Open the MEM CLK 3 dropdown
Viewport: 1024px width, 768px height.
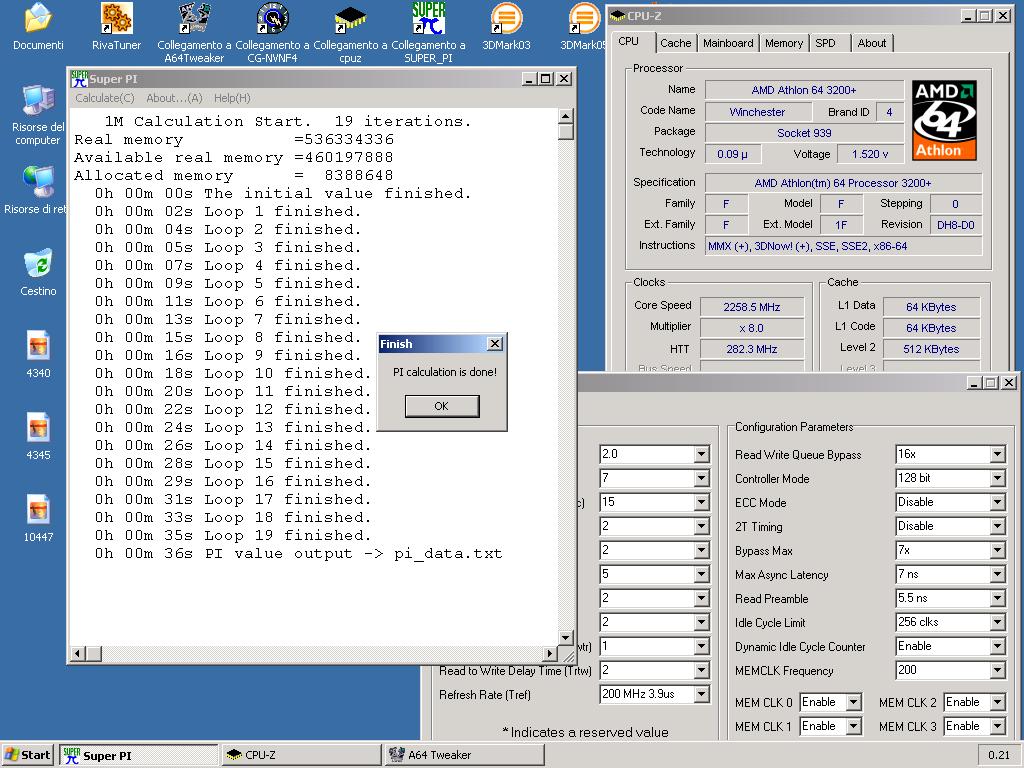pos(997,726)
